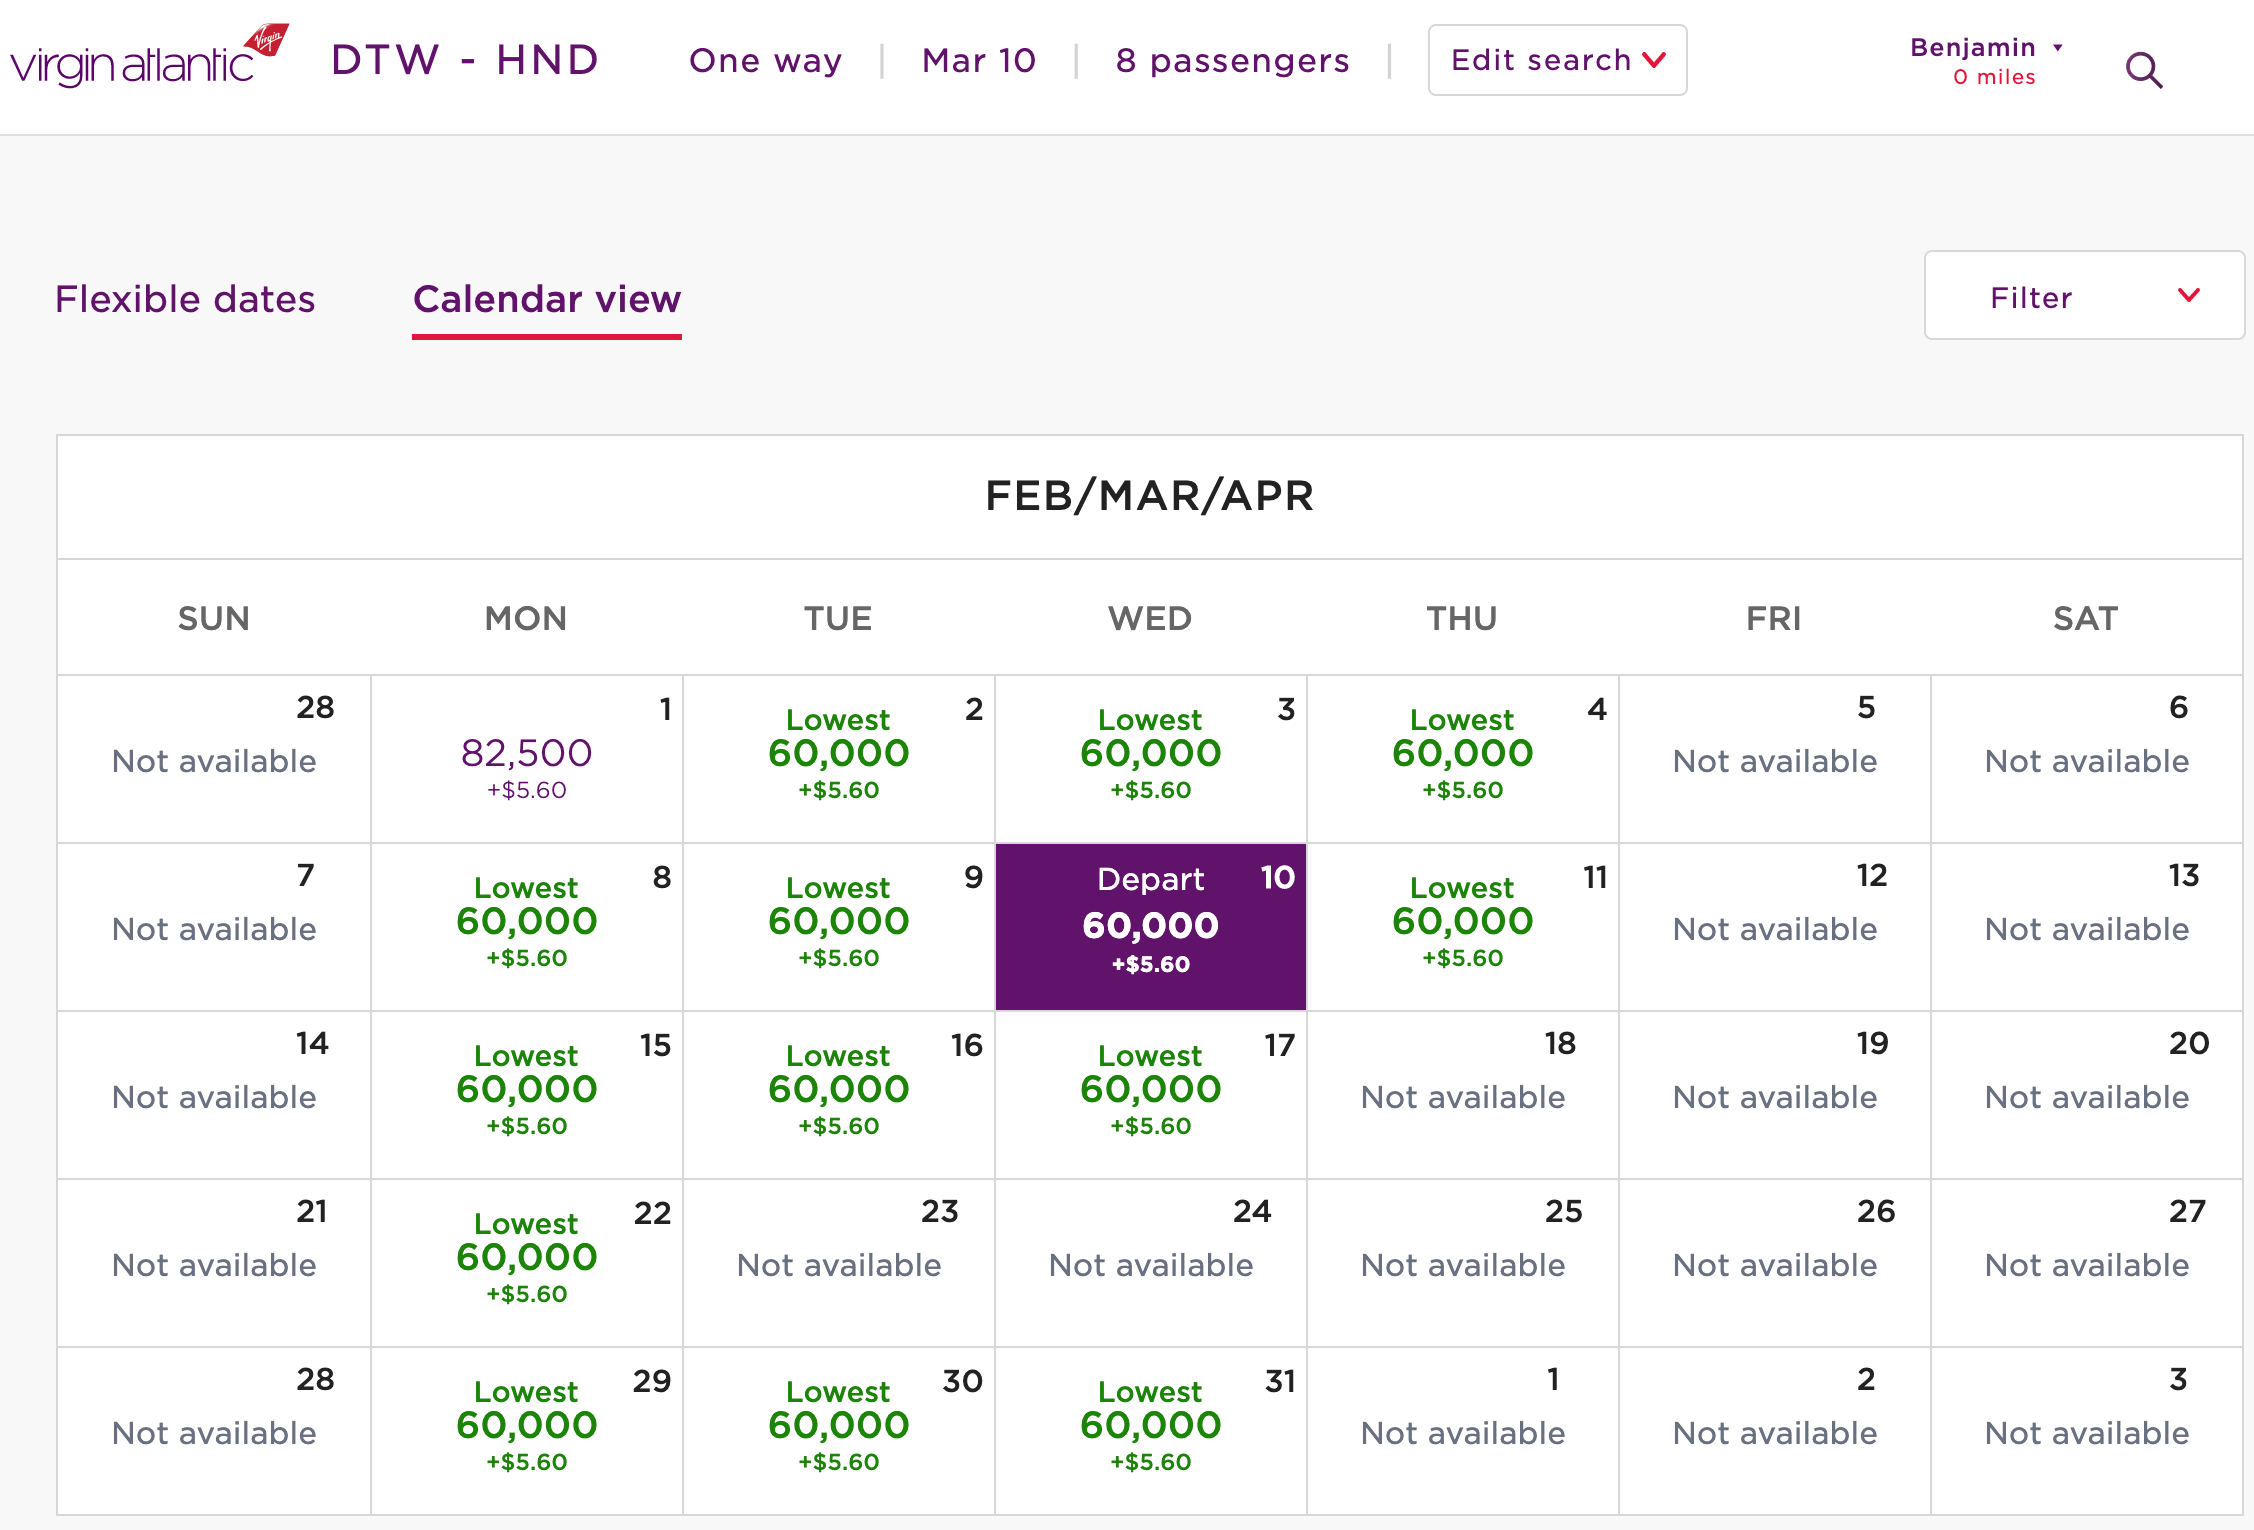Select Tuesday March 9 lowest fare

coord(838,926)
